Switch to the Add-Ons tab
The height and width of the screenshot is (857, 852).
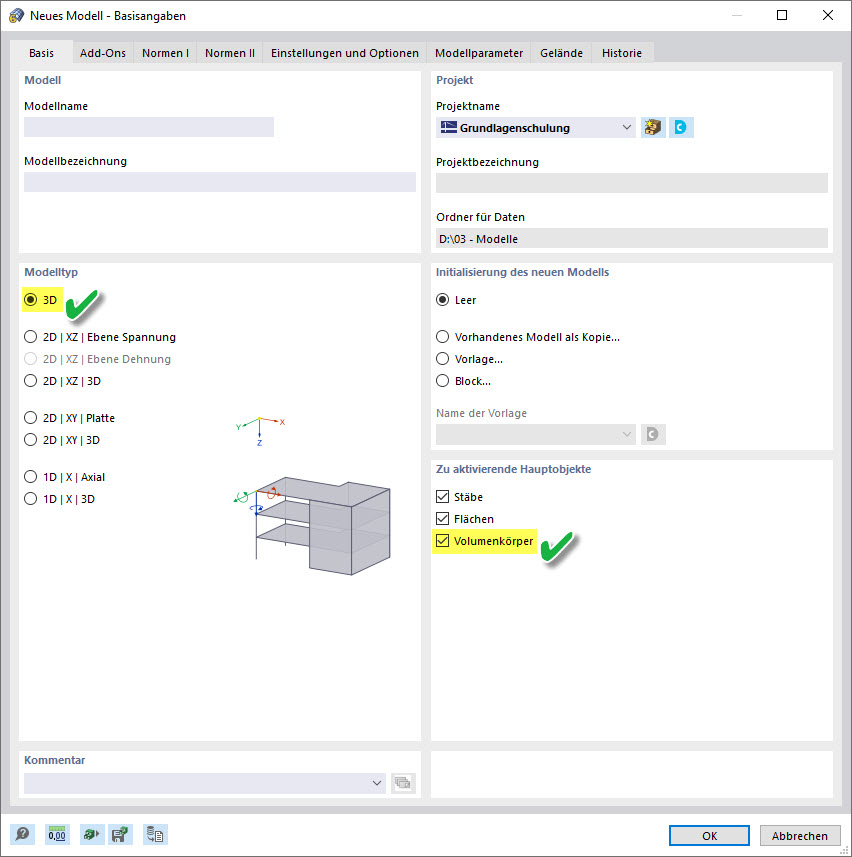[103, 53]
